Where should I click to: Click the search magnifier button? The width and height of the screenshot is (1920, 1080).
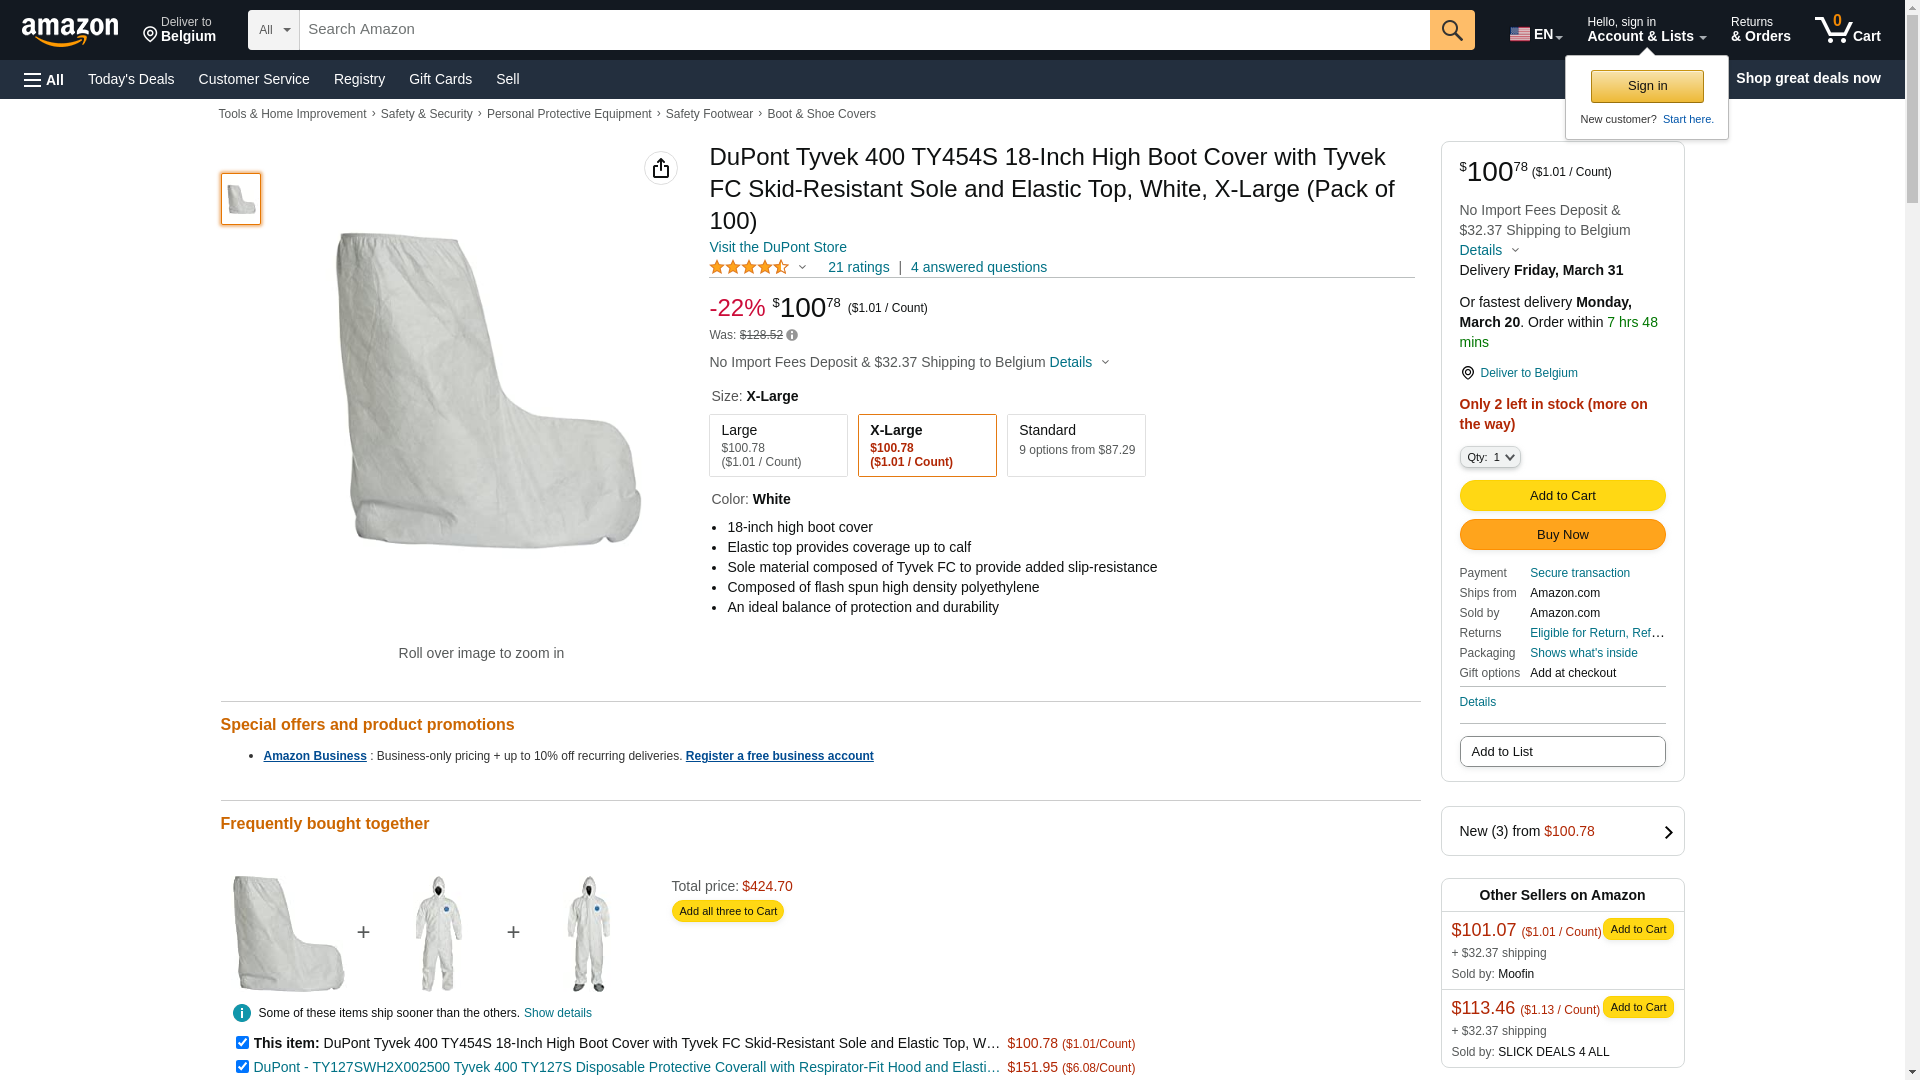click(1452, 30)
